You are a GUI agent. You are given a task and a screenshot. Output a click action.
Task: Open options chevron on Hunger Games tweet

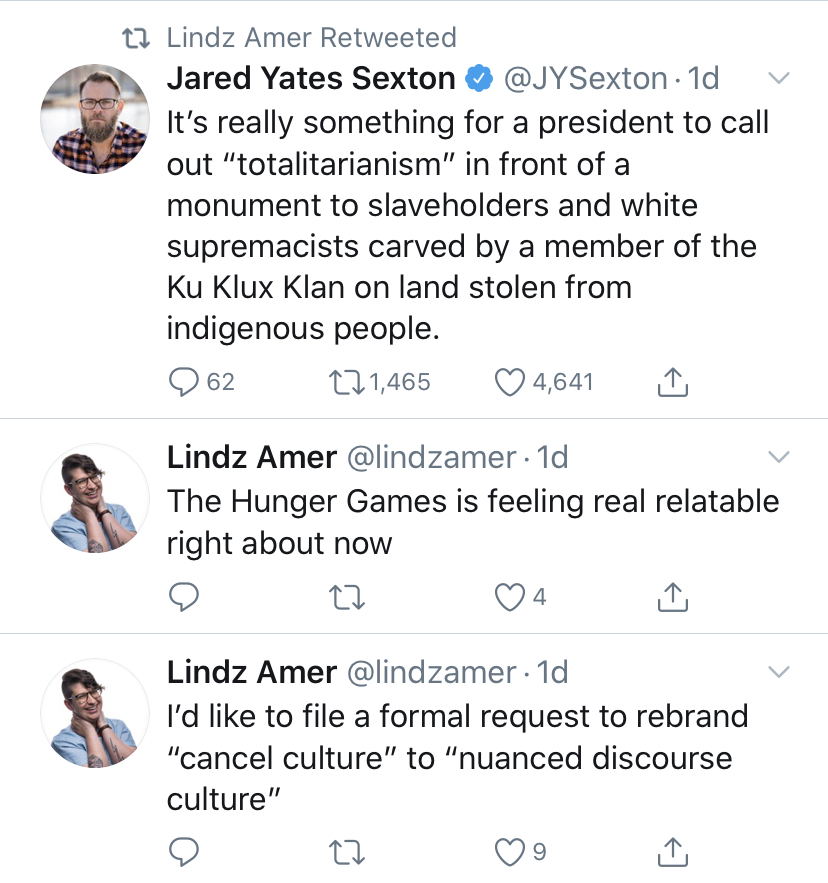[779, 457]
